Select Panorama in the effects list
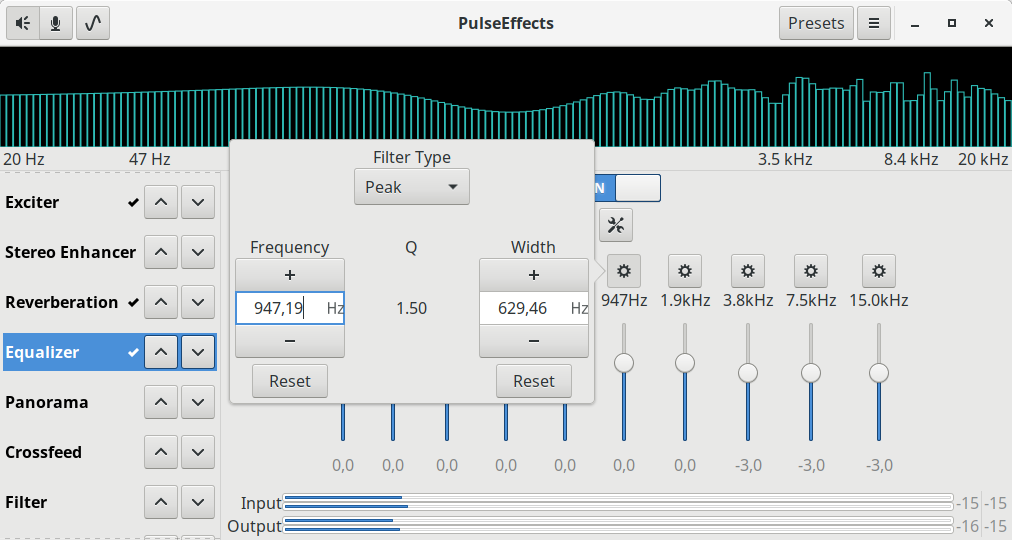The image size is (1012, 540). coord(110,402)
